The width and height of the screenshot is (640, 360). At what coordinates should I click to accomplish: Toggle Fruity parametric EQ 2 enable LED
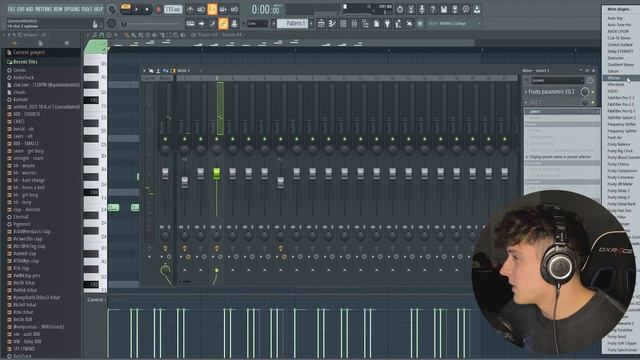[593, 92]
